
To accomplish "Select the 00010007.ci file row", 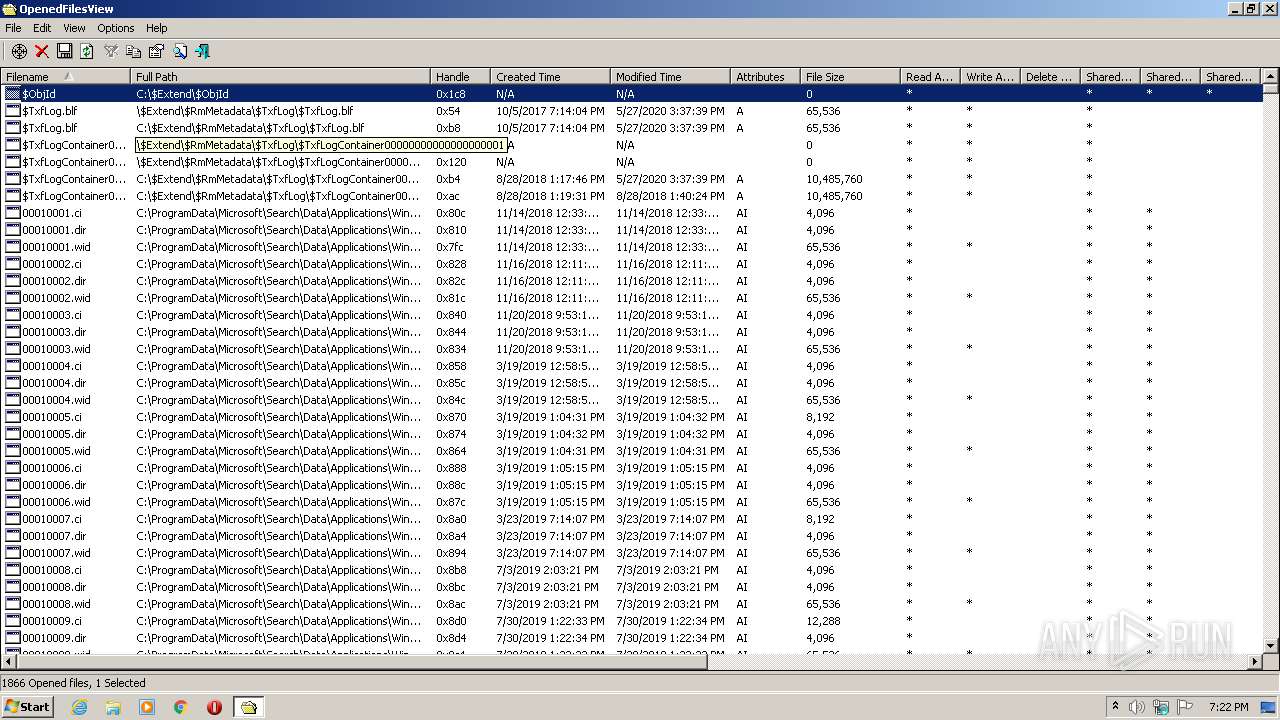I will [x=632, y=519].
